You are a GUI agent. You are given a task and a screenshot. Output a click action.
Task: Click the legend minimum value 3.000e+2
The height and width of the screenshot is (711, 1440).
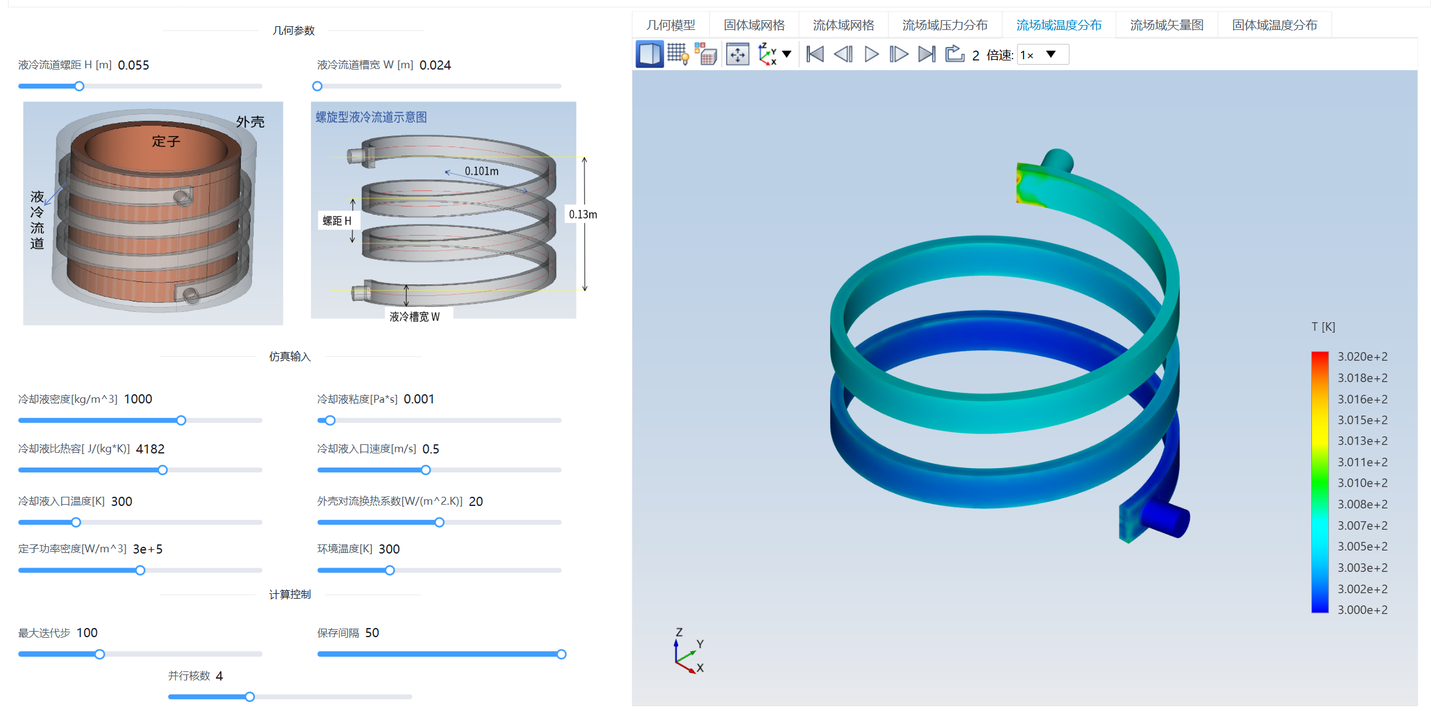click(1362, 610)
